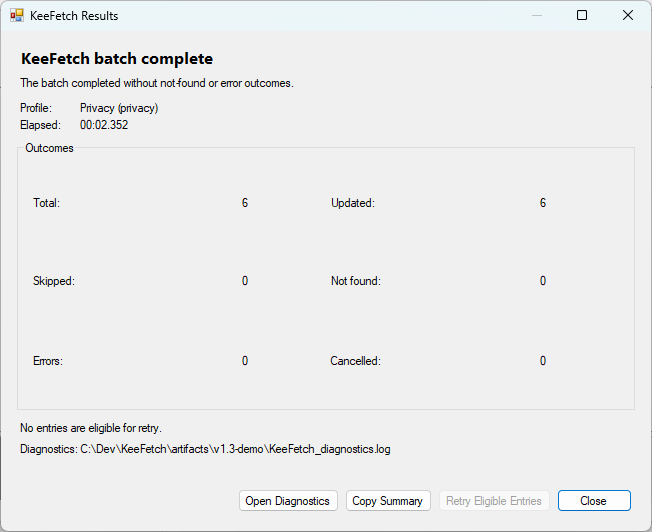
Task: Click the 'Outcomes' group box caption
Action: tap(49, 148)
